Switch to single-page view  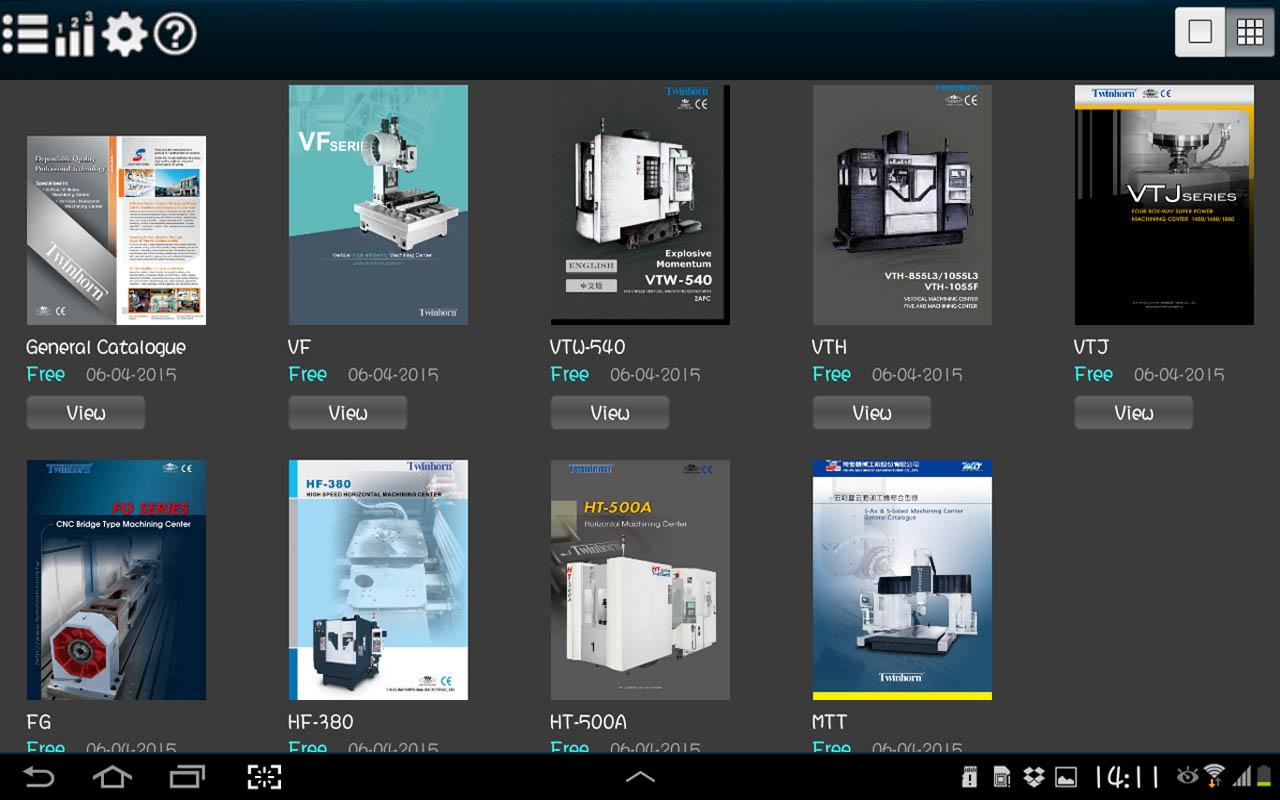tap(1200, 32)
